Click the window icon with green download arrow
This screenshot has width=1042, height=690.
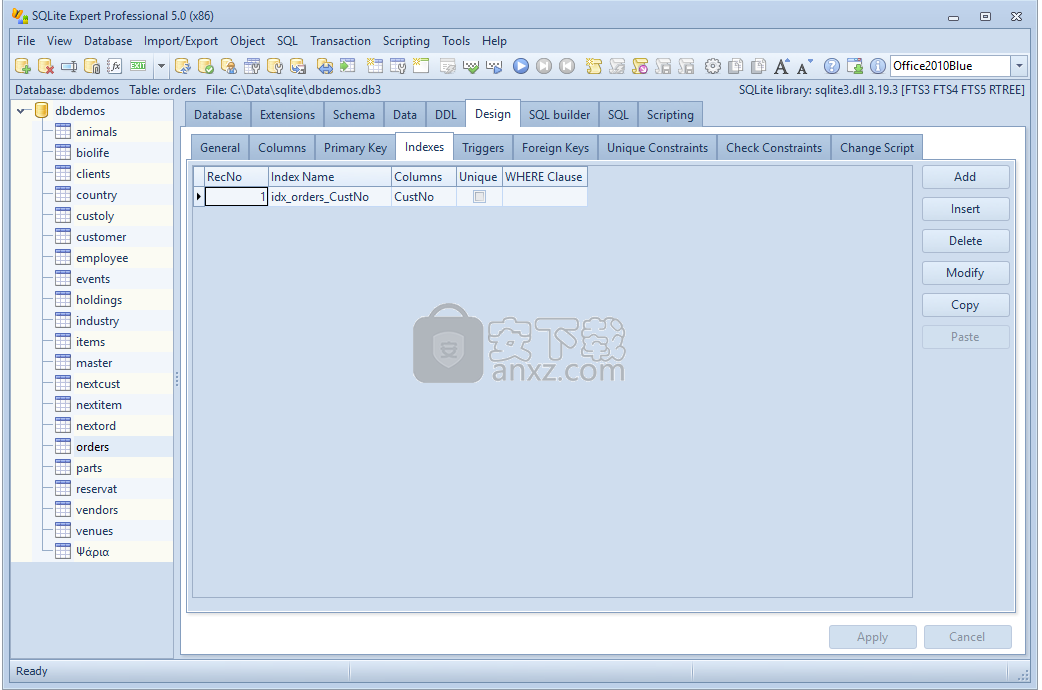click(x=855, y=66)
